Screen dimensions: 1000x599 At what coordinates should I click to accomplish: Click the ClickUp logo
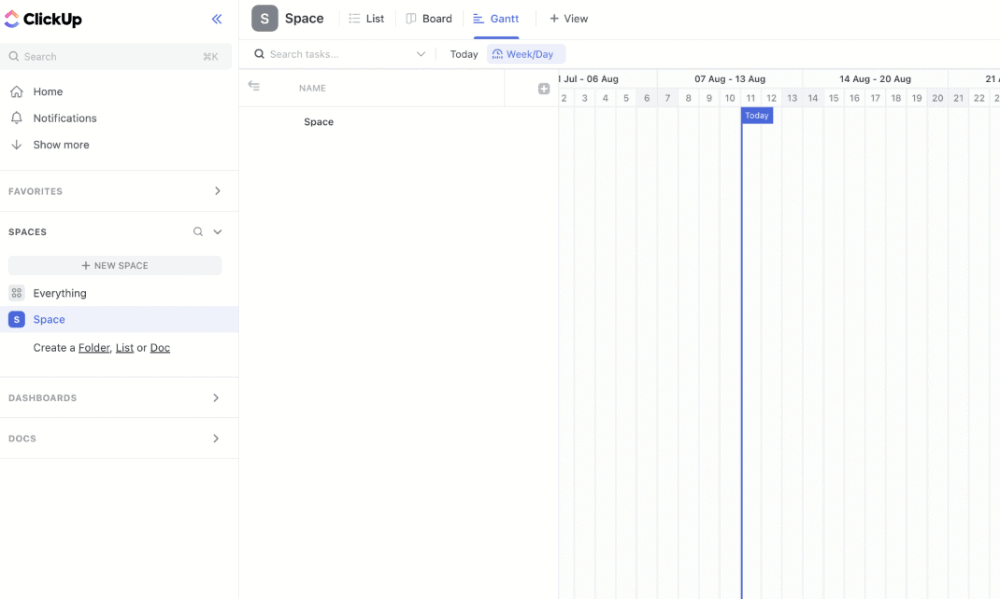click(x=43, y=19)
